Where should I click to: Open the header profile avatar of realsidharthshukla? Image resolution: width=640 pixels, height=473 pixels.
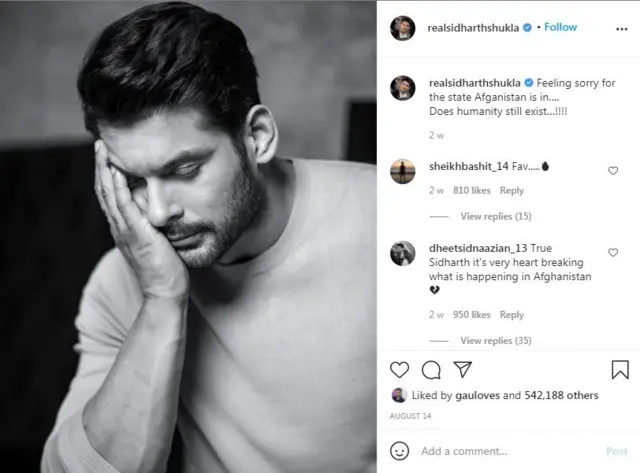(x=402, y=28)
